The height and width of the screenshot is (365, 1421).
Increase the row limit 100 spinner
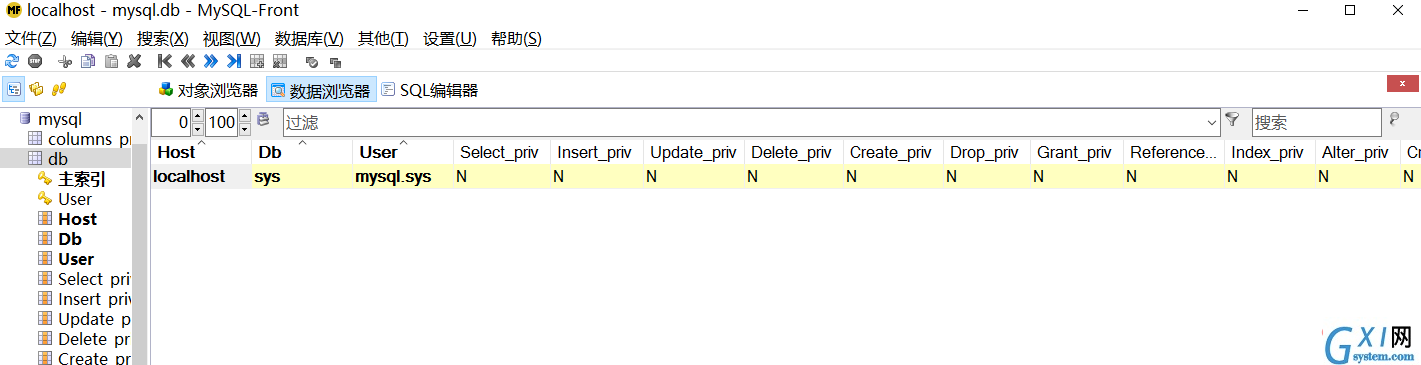pos(245,117)
